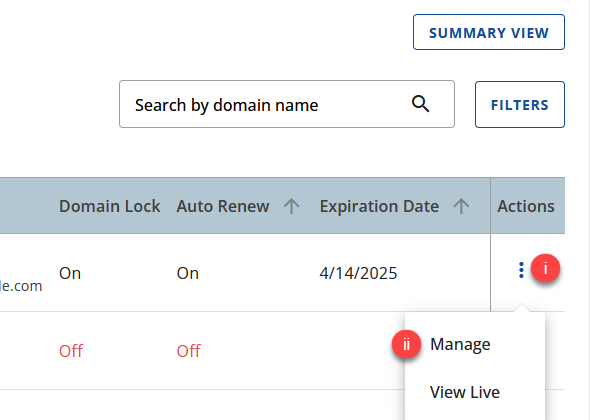Choose View Live from the actions menu
This screenshot has width=590, height=420.
465,392
